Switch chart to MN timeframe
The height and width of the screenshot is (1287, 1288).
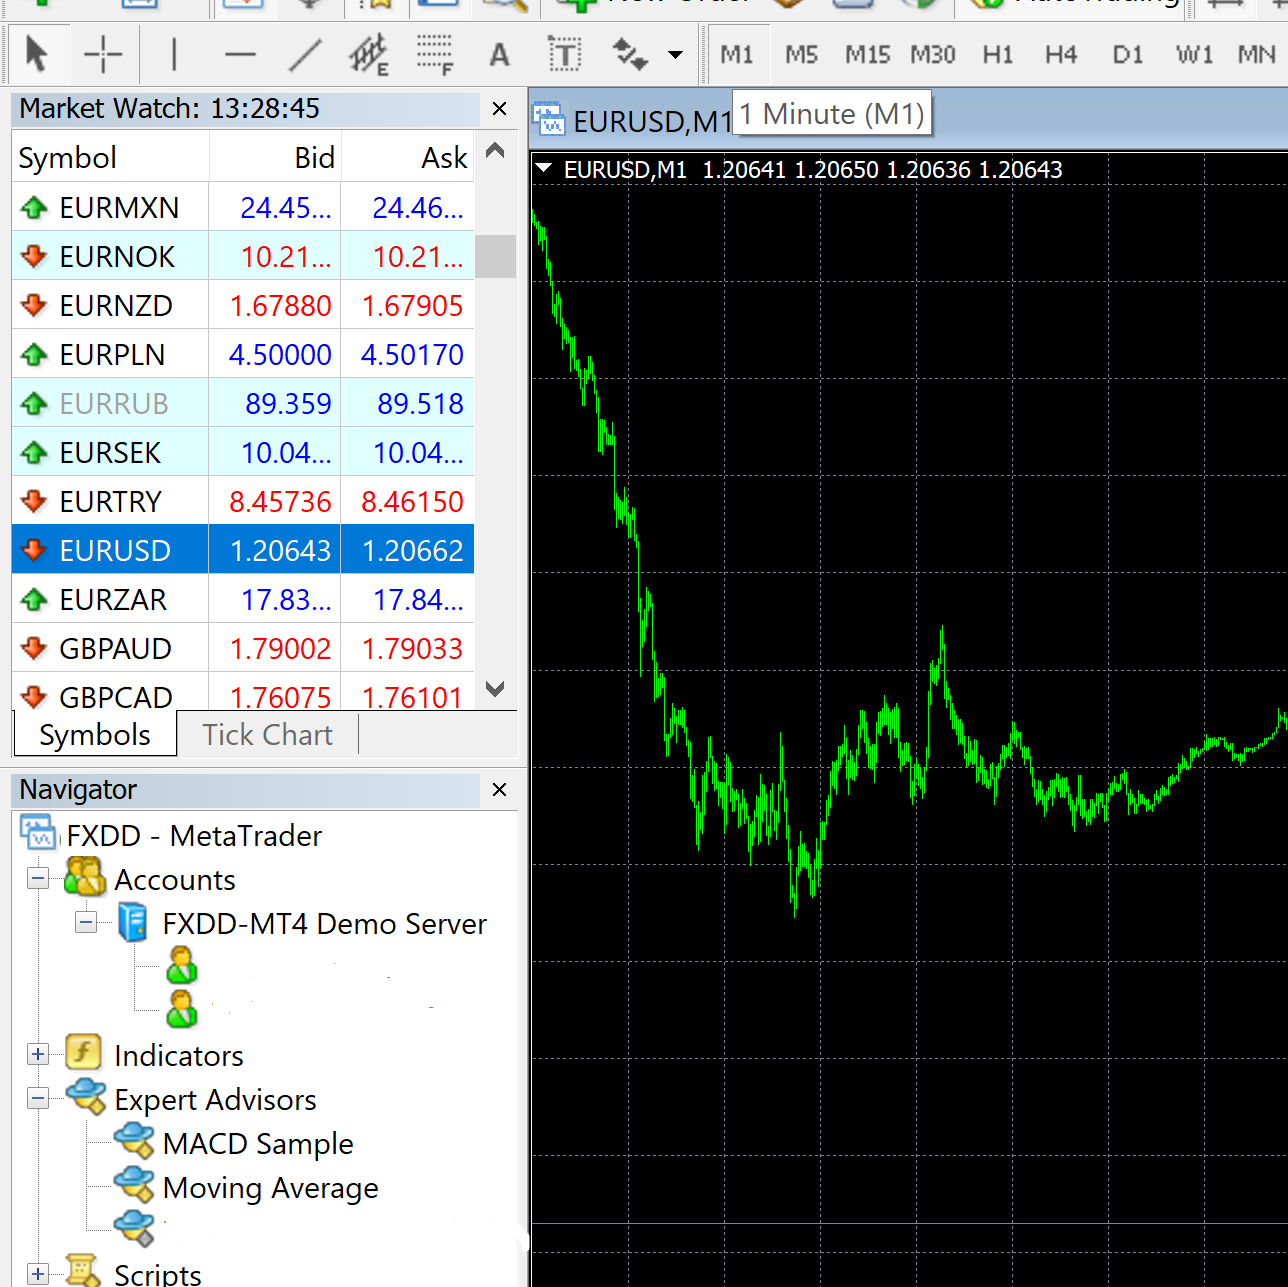coord(1256,54)
